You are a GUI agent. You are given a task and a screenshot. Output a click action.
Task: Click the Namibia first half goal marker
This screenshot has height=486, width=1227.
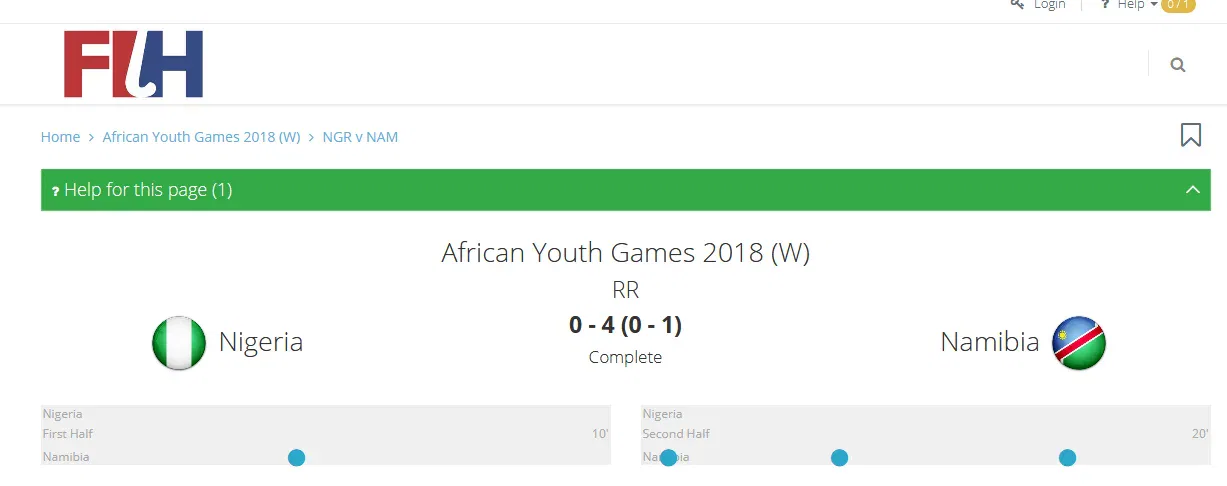click(296, 458)
